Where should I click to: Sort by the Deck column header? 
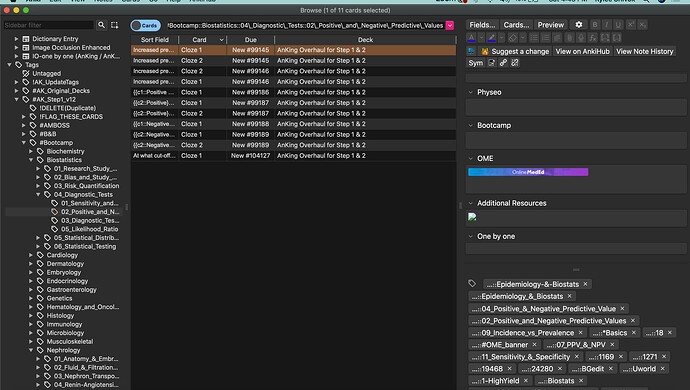tap(365, 40)
